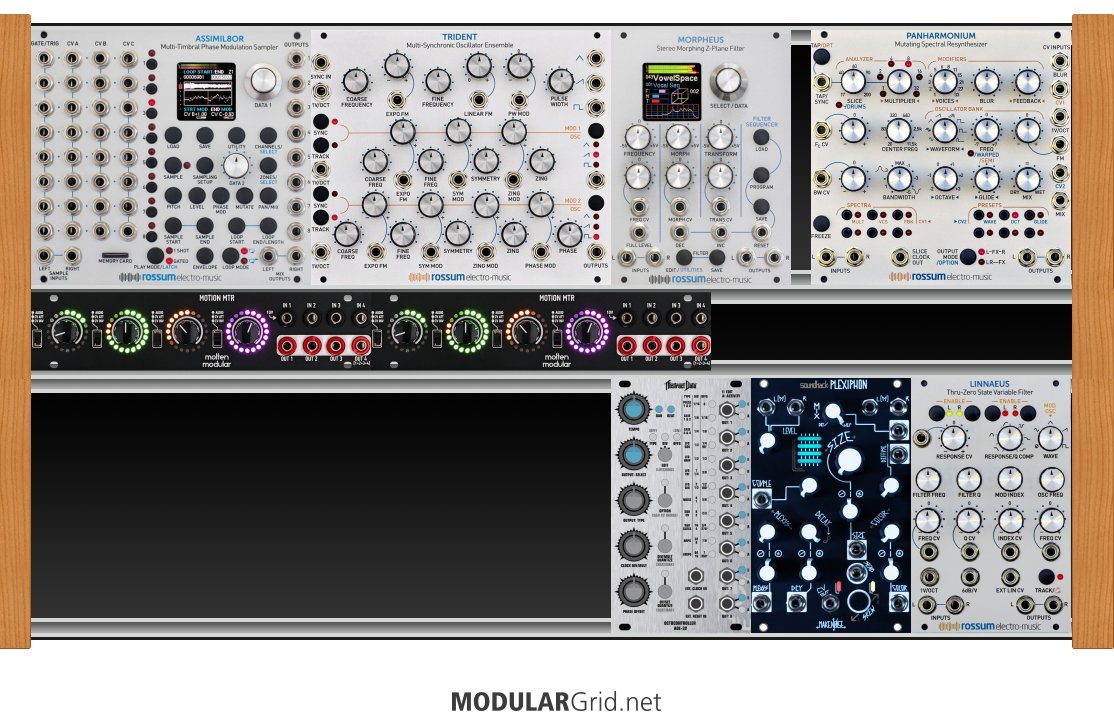Click Assimil8or DATA 1 encoder knob
The width and height of the screenshot is (1114, 723).
pos(263,82)
